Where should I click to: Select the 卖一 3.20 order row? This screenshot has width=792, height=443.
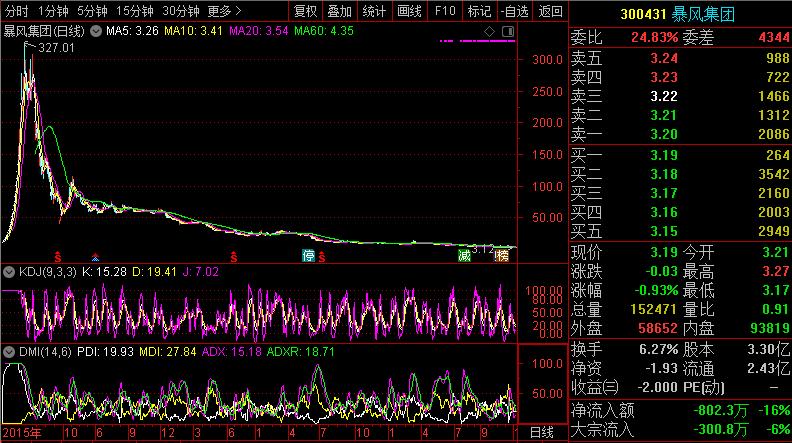[x=680, y=134]
